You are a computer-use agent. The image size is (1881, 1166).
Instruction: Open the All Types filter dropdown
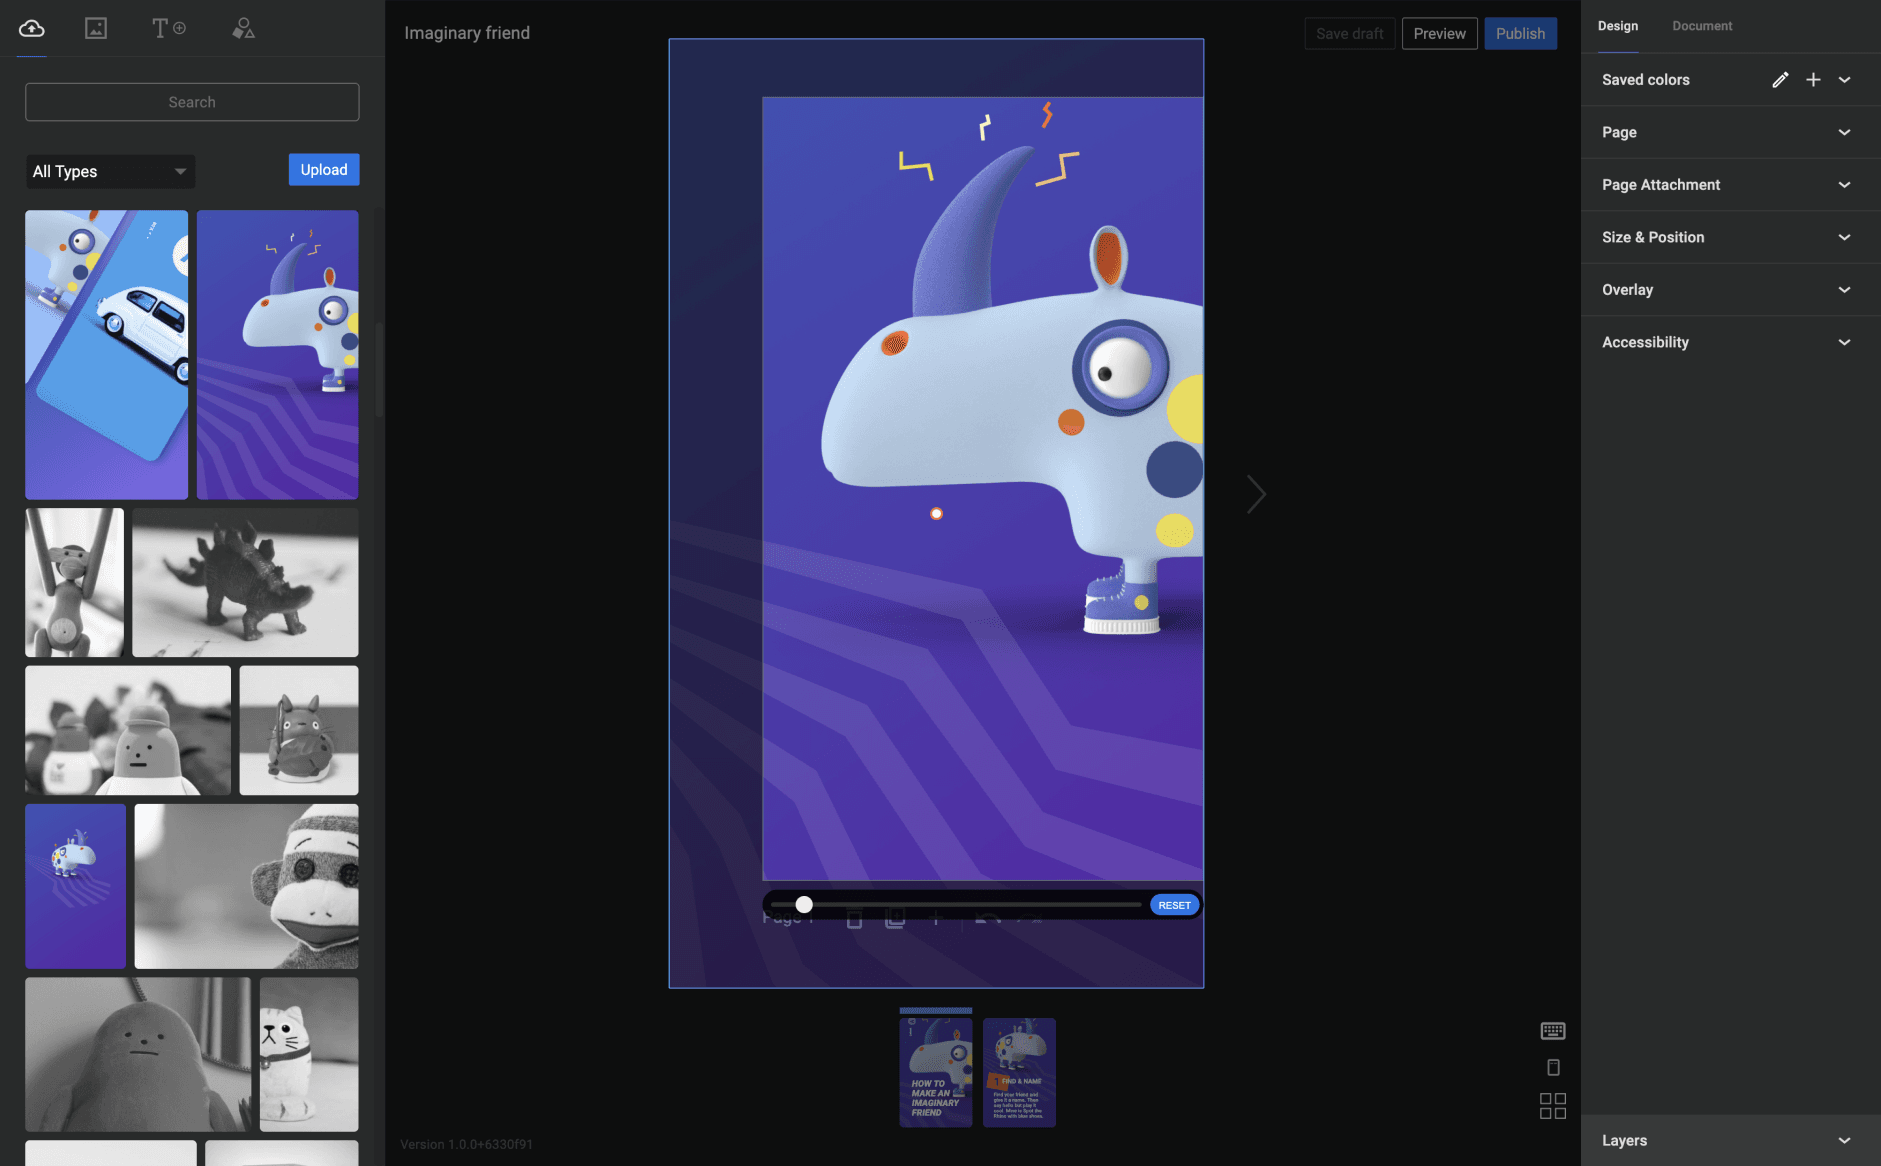click(x=110, y=171)
